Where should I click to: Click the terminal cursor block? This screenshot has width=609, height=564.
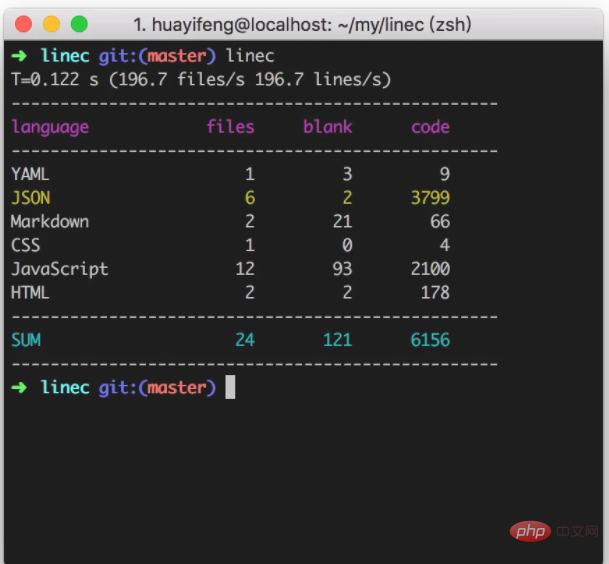(x=230, y=387)
